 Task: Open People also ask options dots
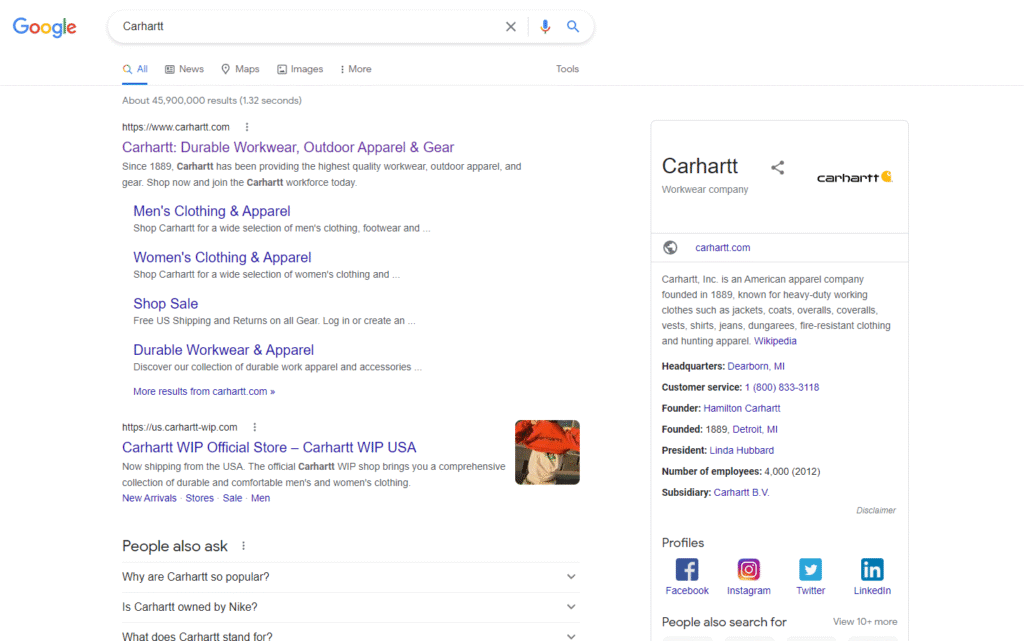[x=244, y=546]
